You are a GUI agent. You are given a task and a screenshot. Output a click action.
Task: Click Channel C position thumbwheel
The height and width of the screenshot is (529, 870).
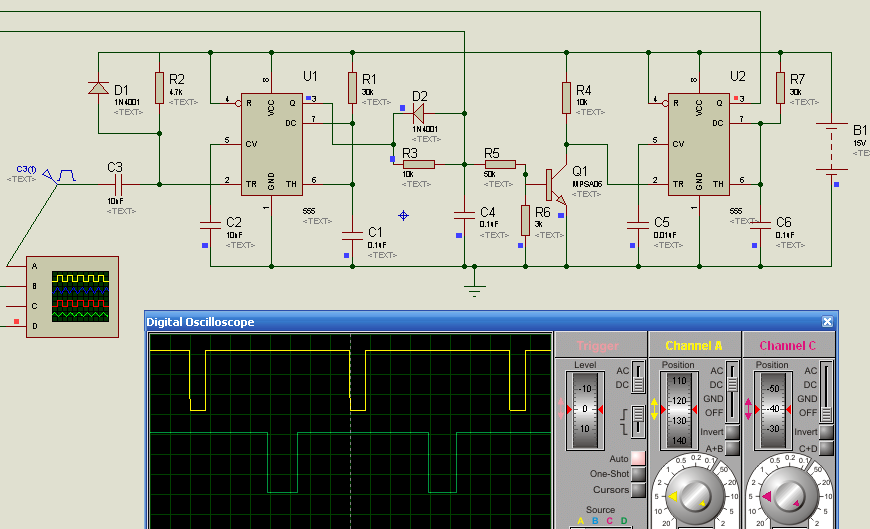(x=772, y=408)
